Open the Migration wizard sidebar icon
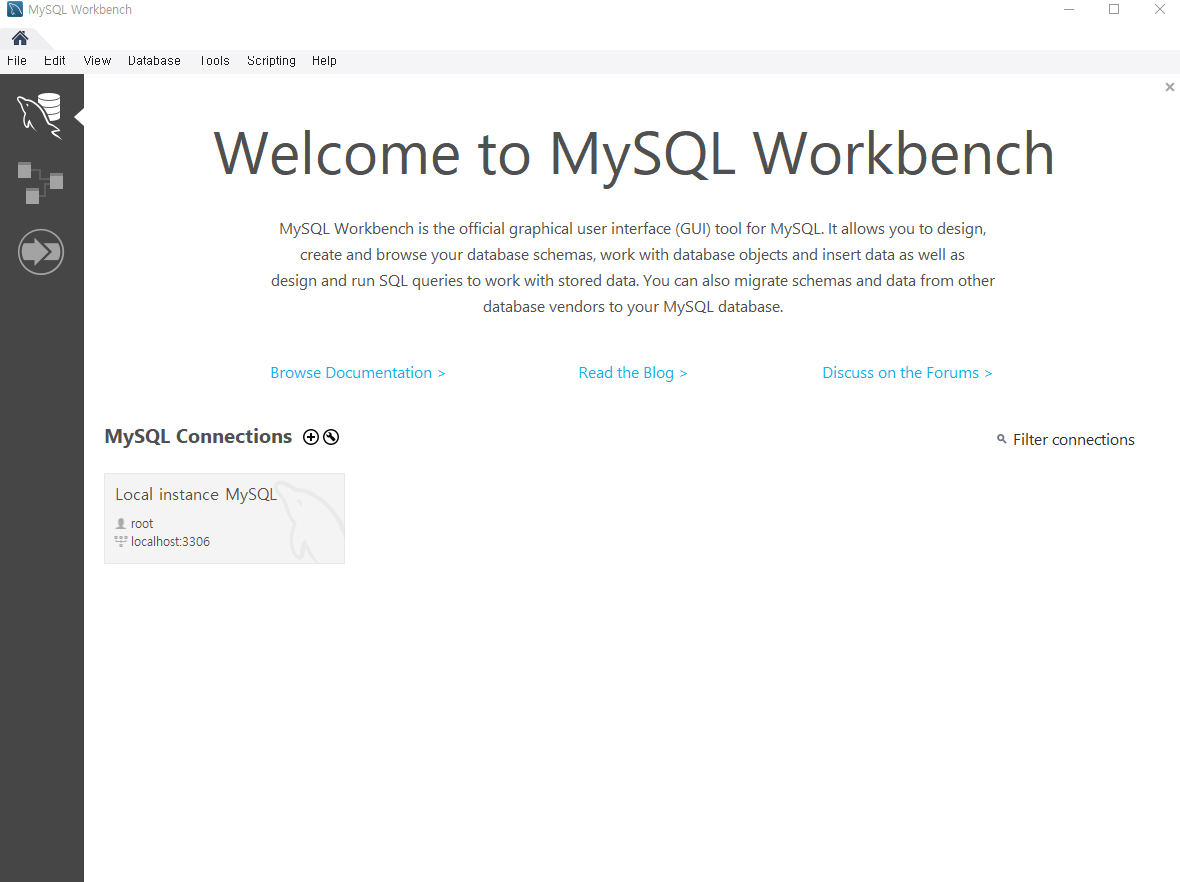 (x=41, y=251)
